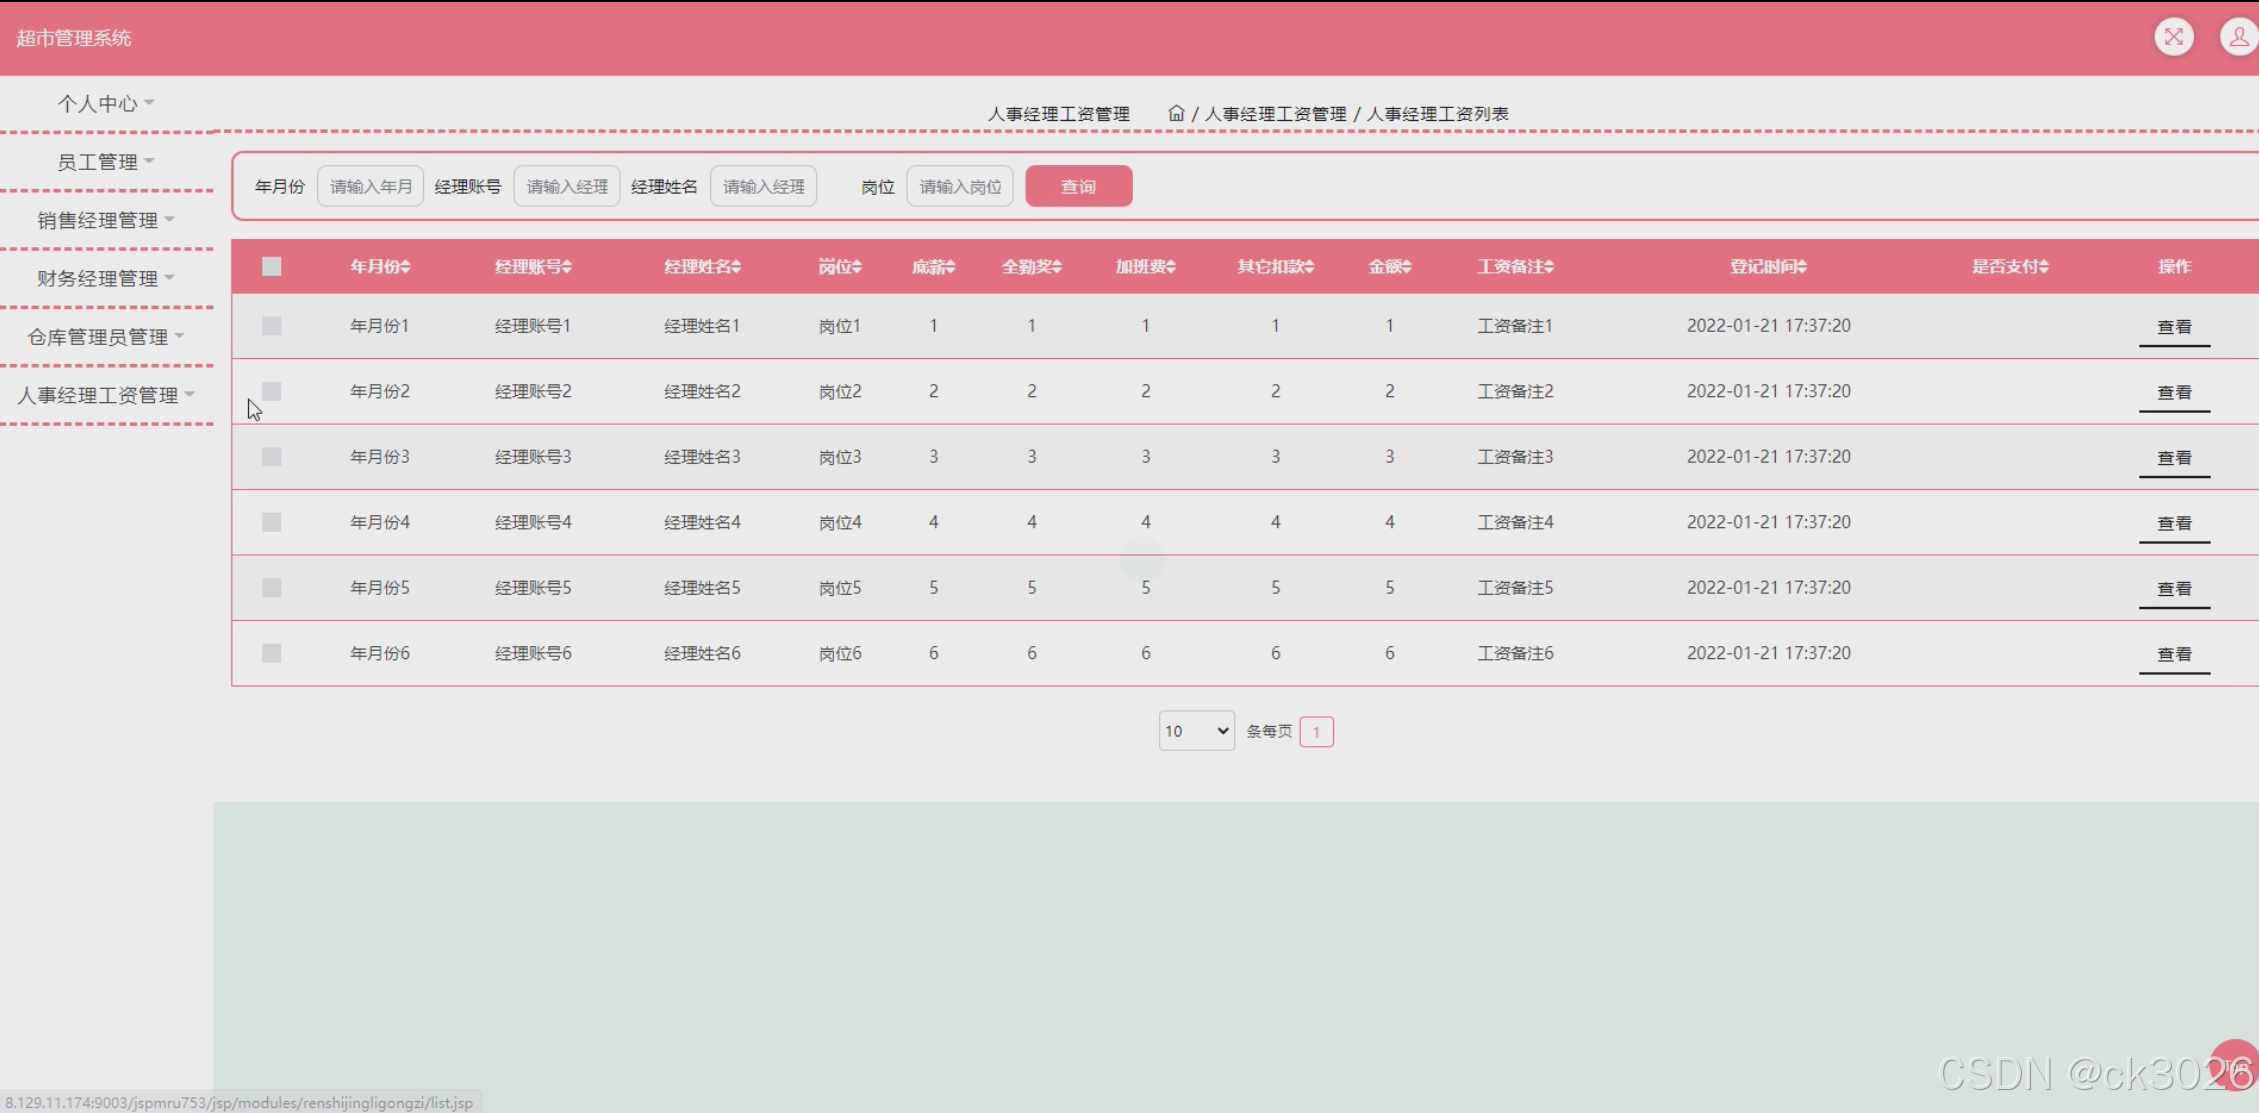The height and width of the screenshot is (1113, 2259).
Task: Sort table by 年月份 column arrows
Action: (x=406, y=267)
